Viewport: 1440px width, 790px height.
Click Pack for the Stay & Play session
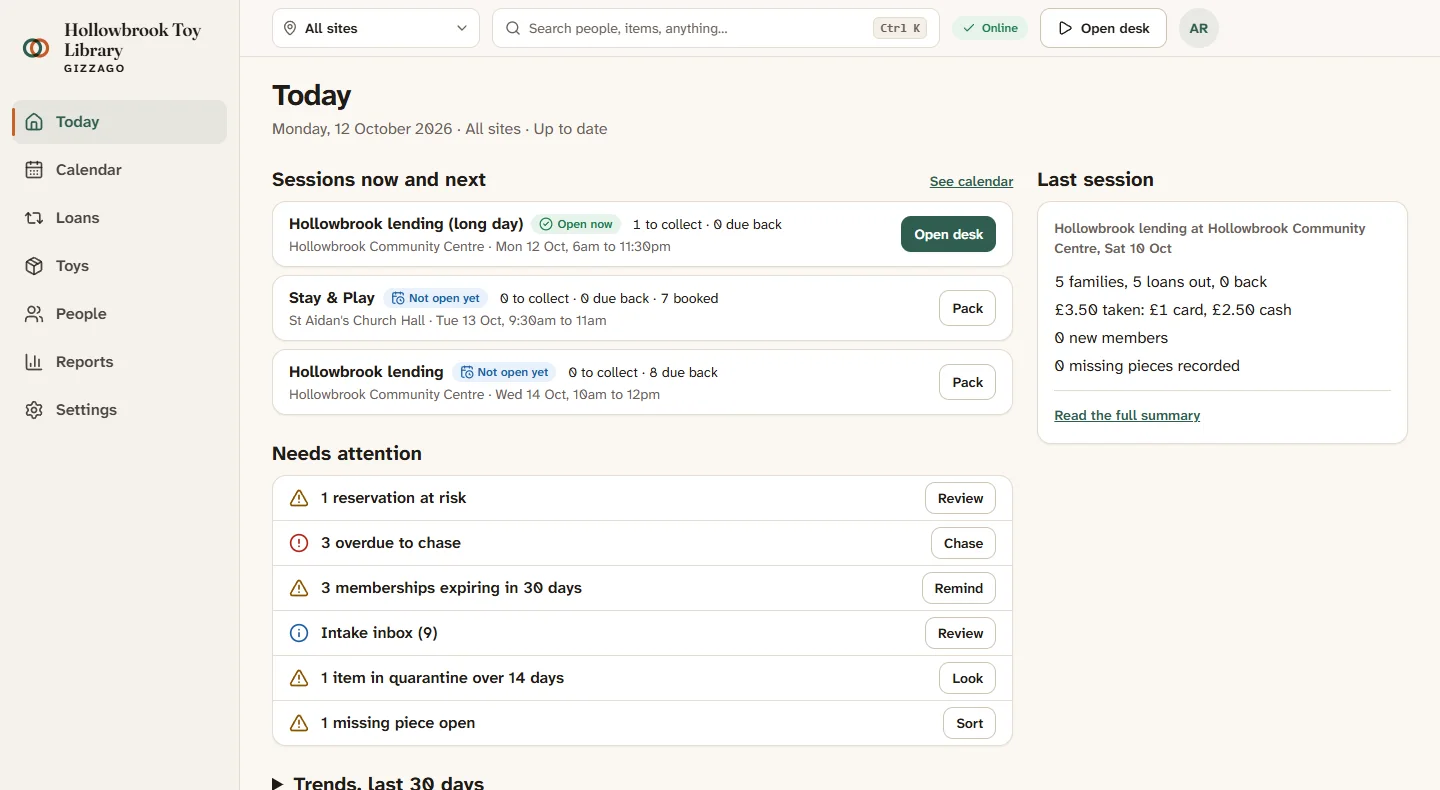tap(967, 308)
